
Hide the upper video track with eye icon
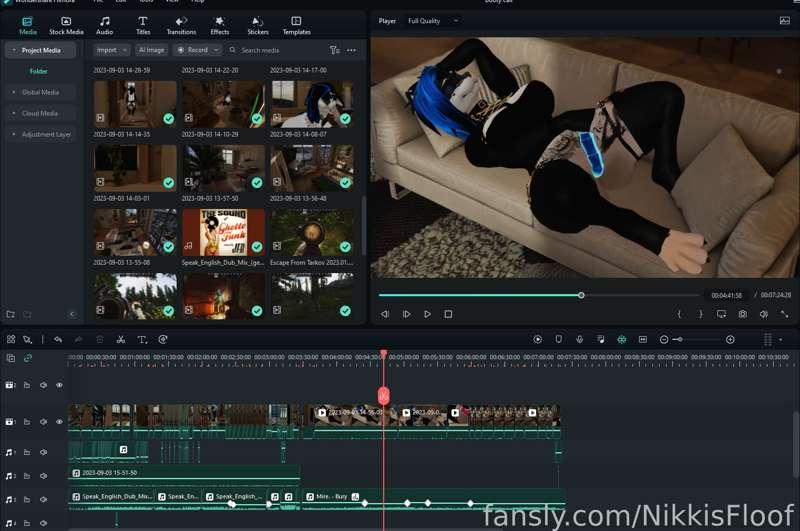[59, 385]
